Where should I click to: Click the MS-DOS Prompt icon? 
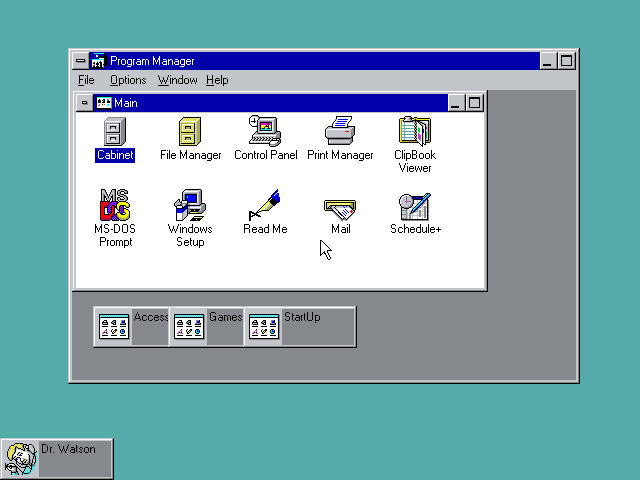point(115,204)
